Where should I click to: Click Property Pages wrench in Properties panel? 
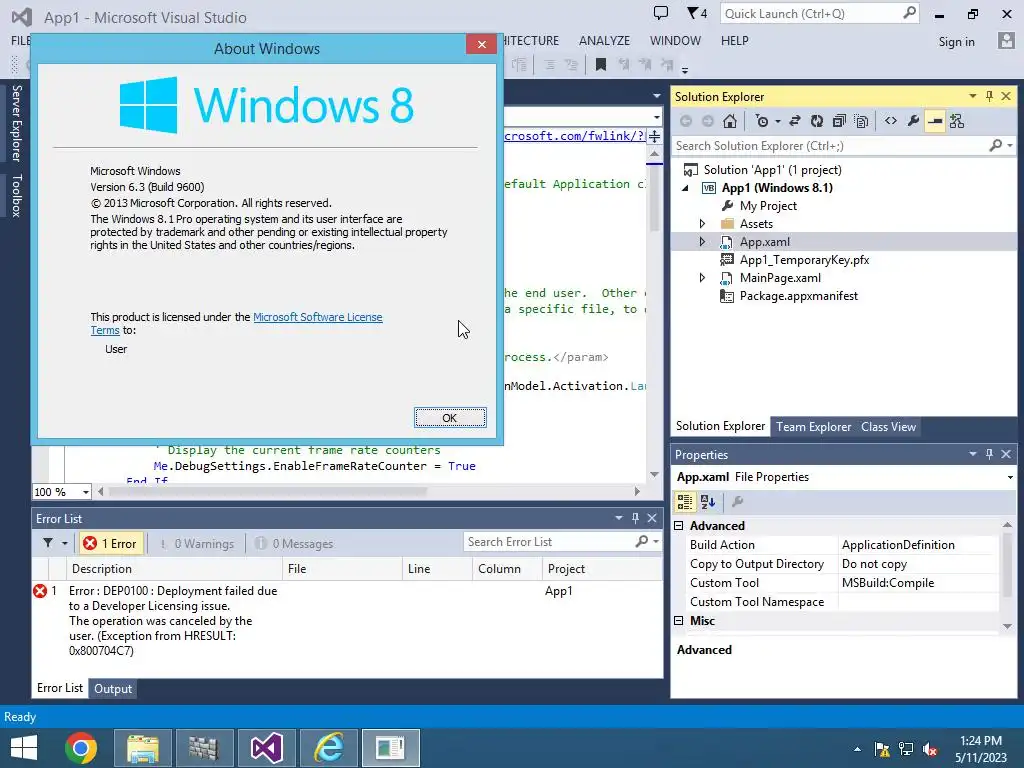click(737, 502)
